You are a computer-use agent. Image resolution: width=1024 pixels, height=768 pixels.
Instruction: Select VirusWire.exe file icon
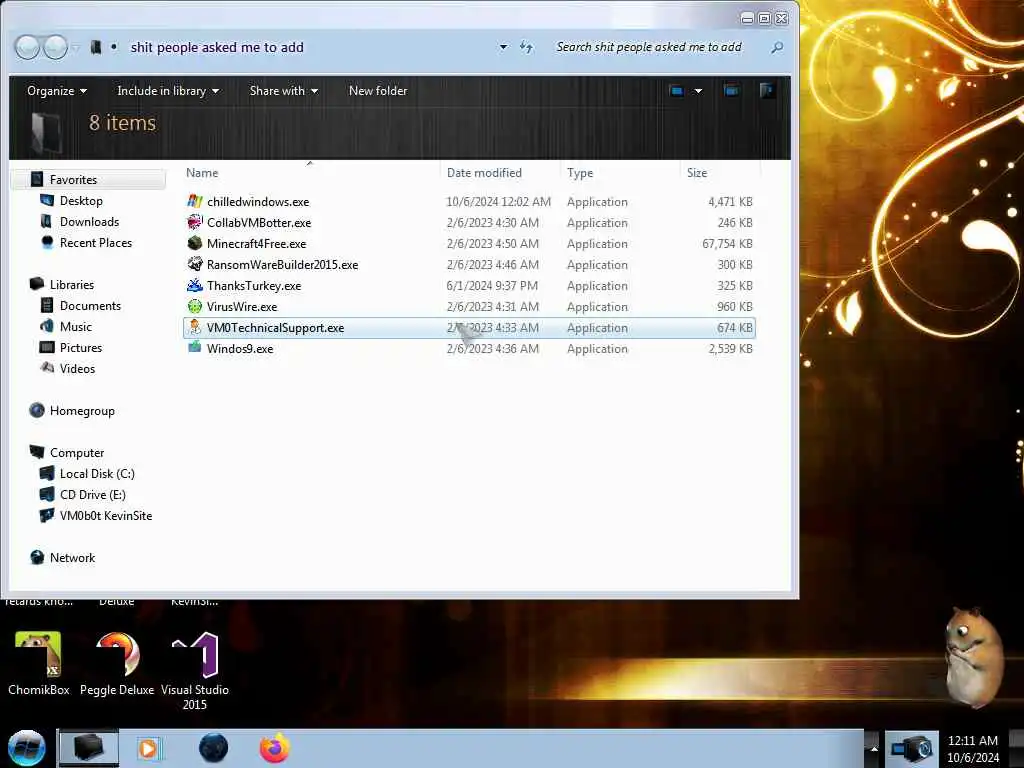(195, 306)
